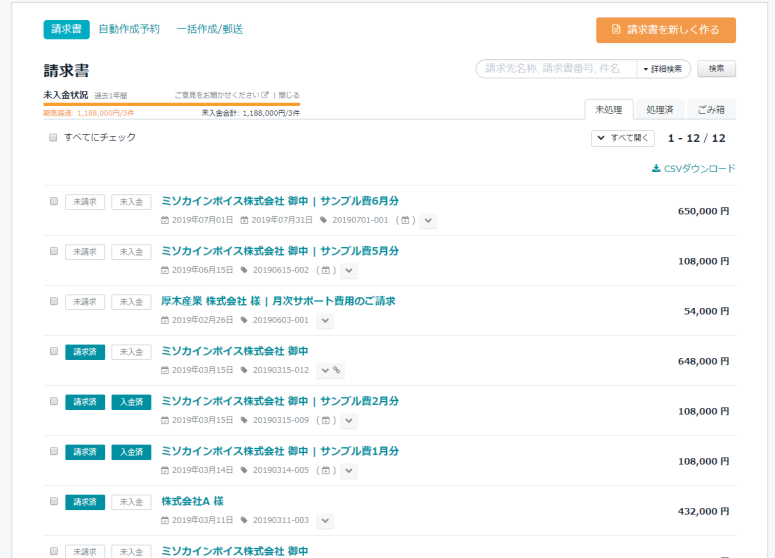Click the date icon before 2019年03月11日

pyautogui.click(x=165, y=520)
